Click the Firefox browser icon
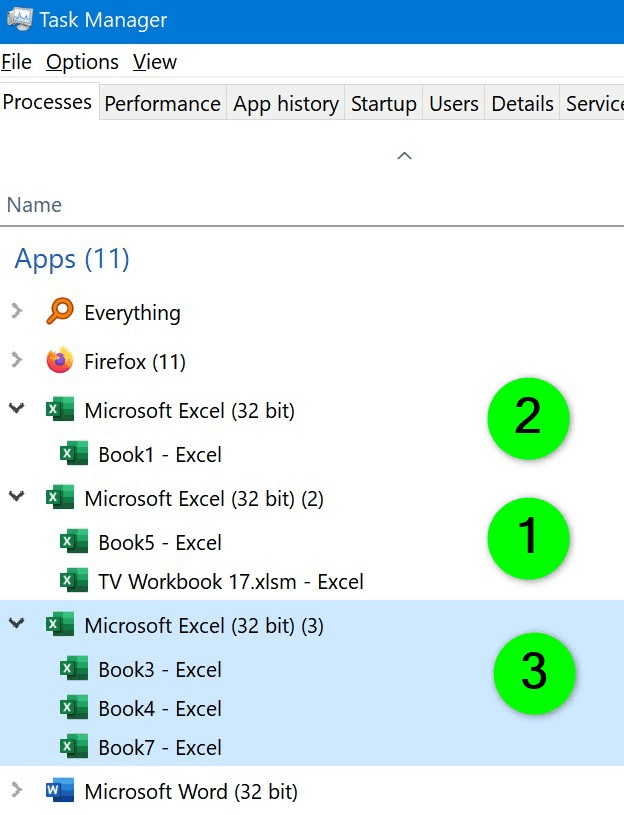The height and width of the screenshot is (815, 624). [x=60, y=360]
